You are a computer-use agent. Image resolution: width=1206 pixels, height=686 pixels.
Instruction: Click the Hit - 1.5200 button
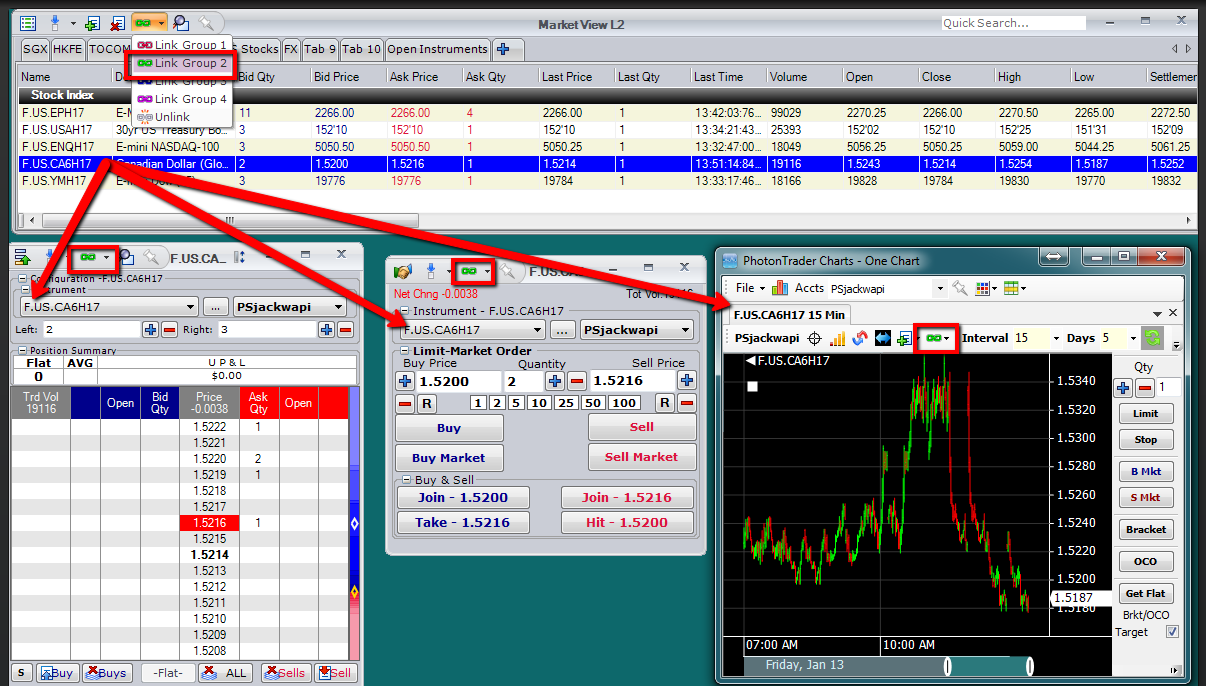[x=625, y=522]
